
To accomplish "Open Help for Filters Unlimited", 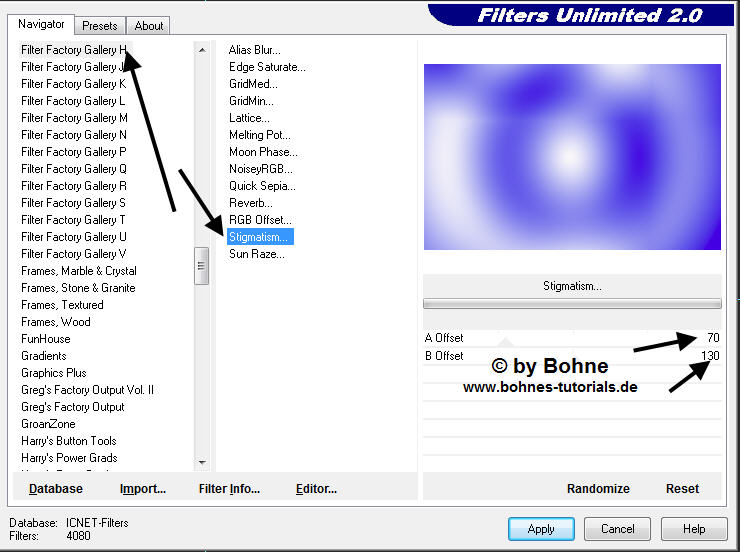I will coord(694,529).
